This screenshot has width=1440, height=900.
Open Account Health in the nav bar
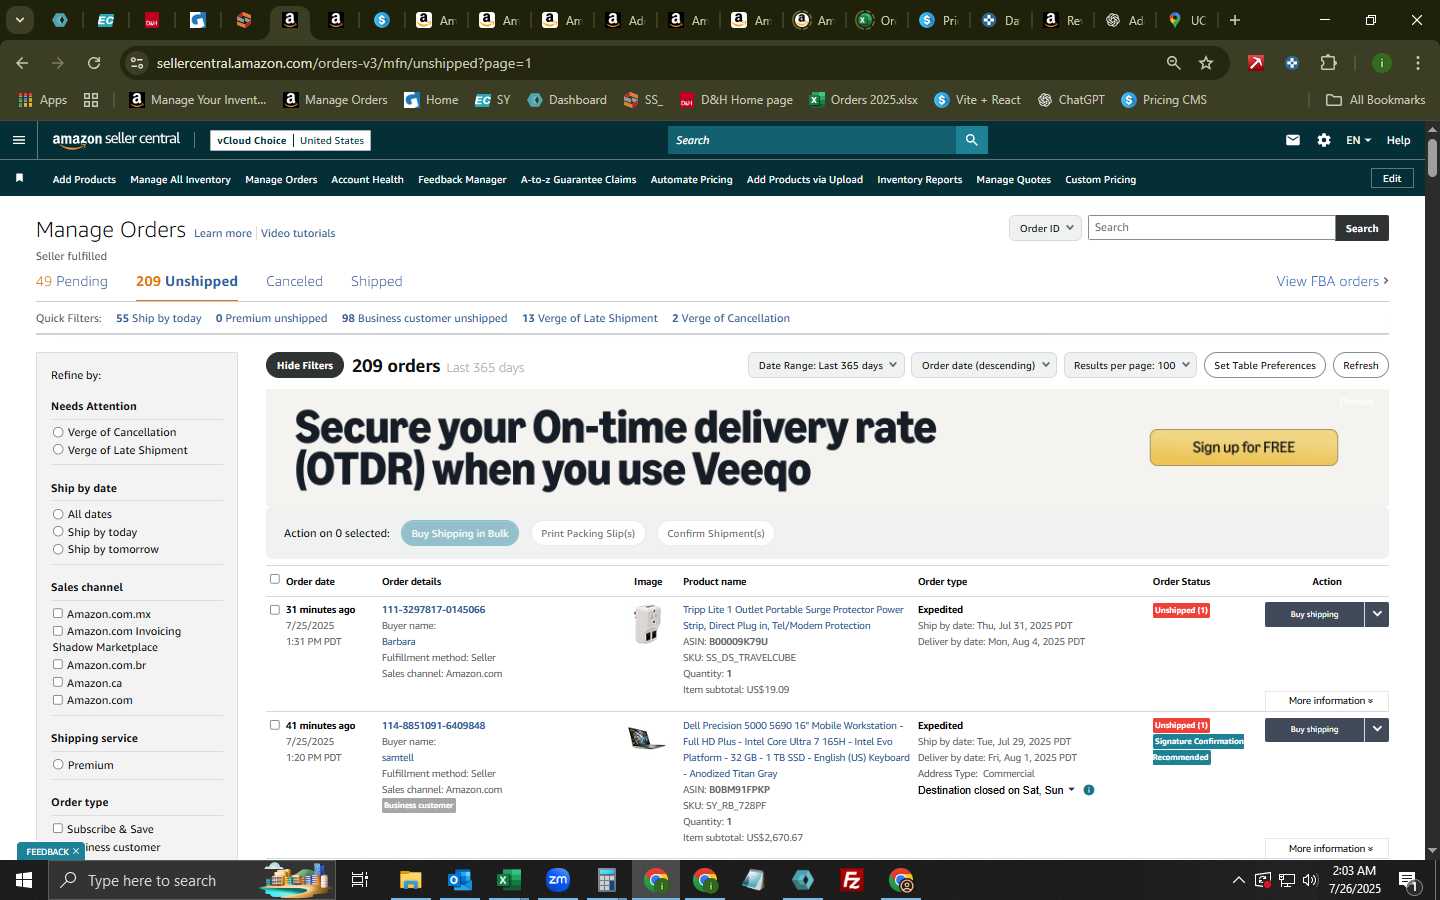pos(367,179)
